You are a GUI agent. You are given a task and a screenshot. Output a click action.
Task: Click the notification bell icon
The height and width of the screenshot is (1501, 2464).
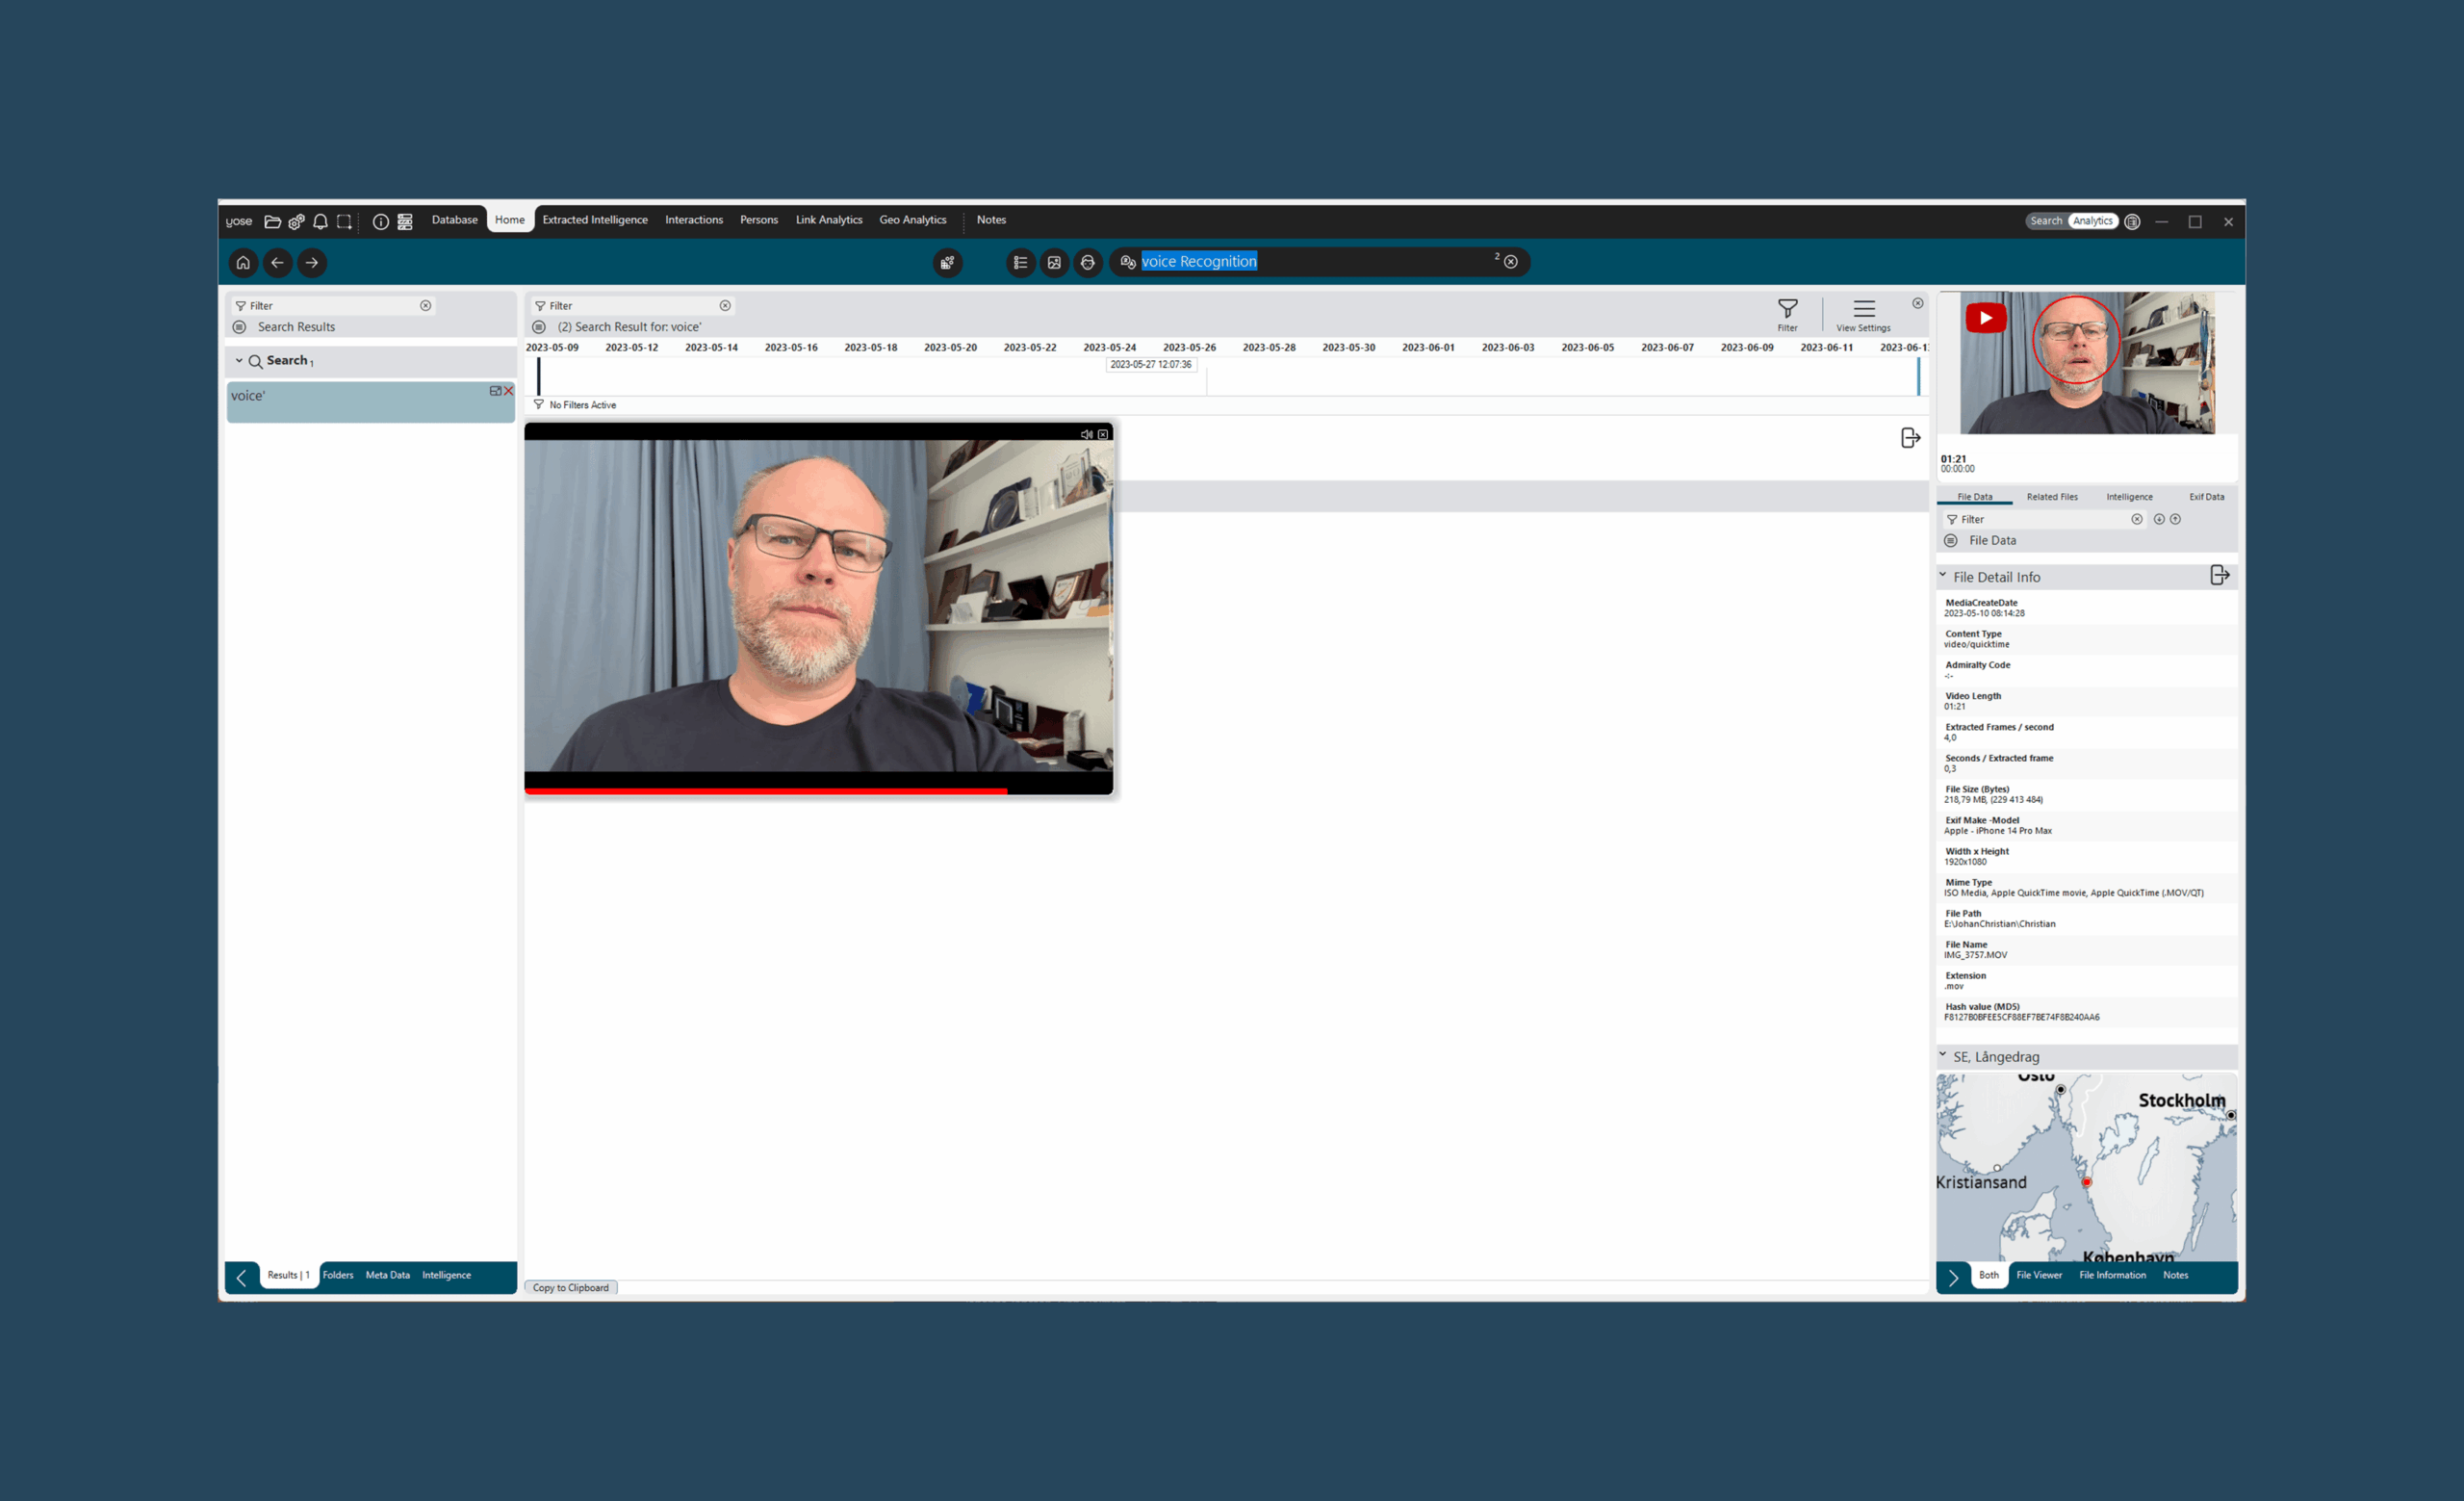pyautogui.click(x=320, y=221)
